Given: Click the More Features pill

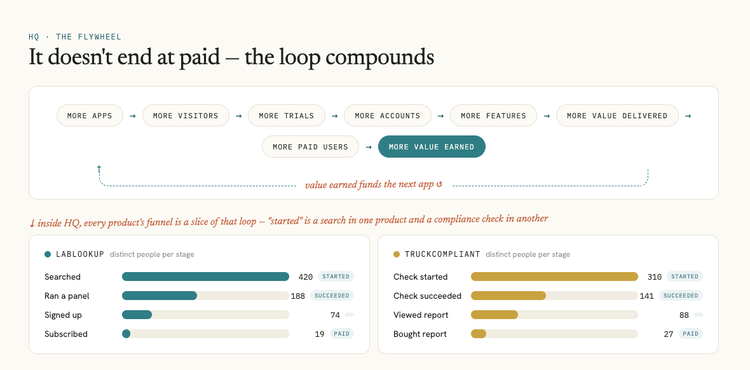Looking at the screenshot, I should tap(493, 116).
